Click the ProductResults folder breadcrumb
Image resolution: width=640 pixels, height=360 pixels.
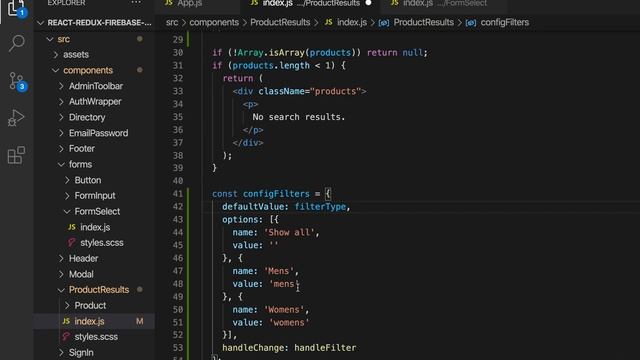pyautogui.click(x=280, y=22)
